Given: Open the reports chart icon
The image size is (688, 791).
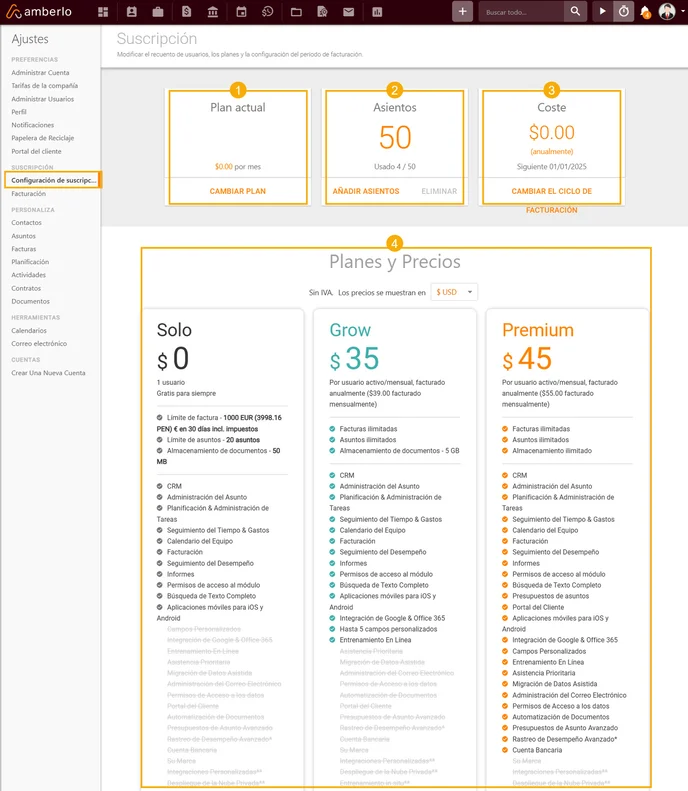Looking at the screenshot, I should [x=377, y=12].
